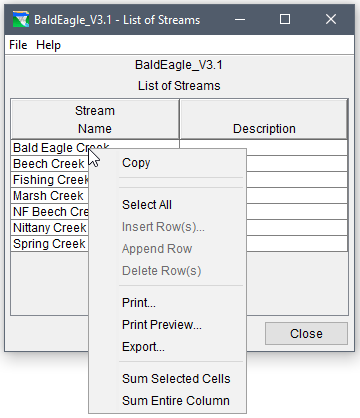
Task: Click the Close button
Action: tap(306, 333)
